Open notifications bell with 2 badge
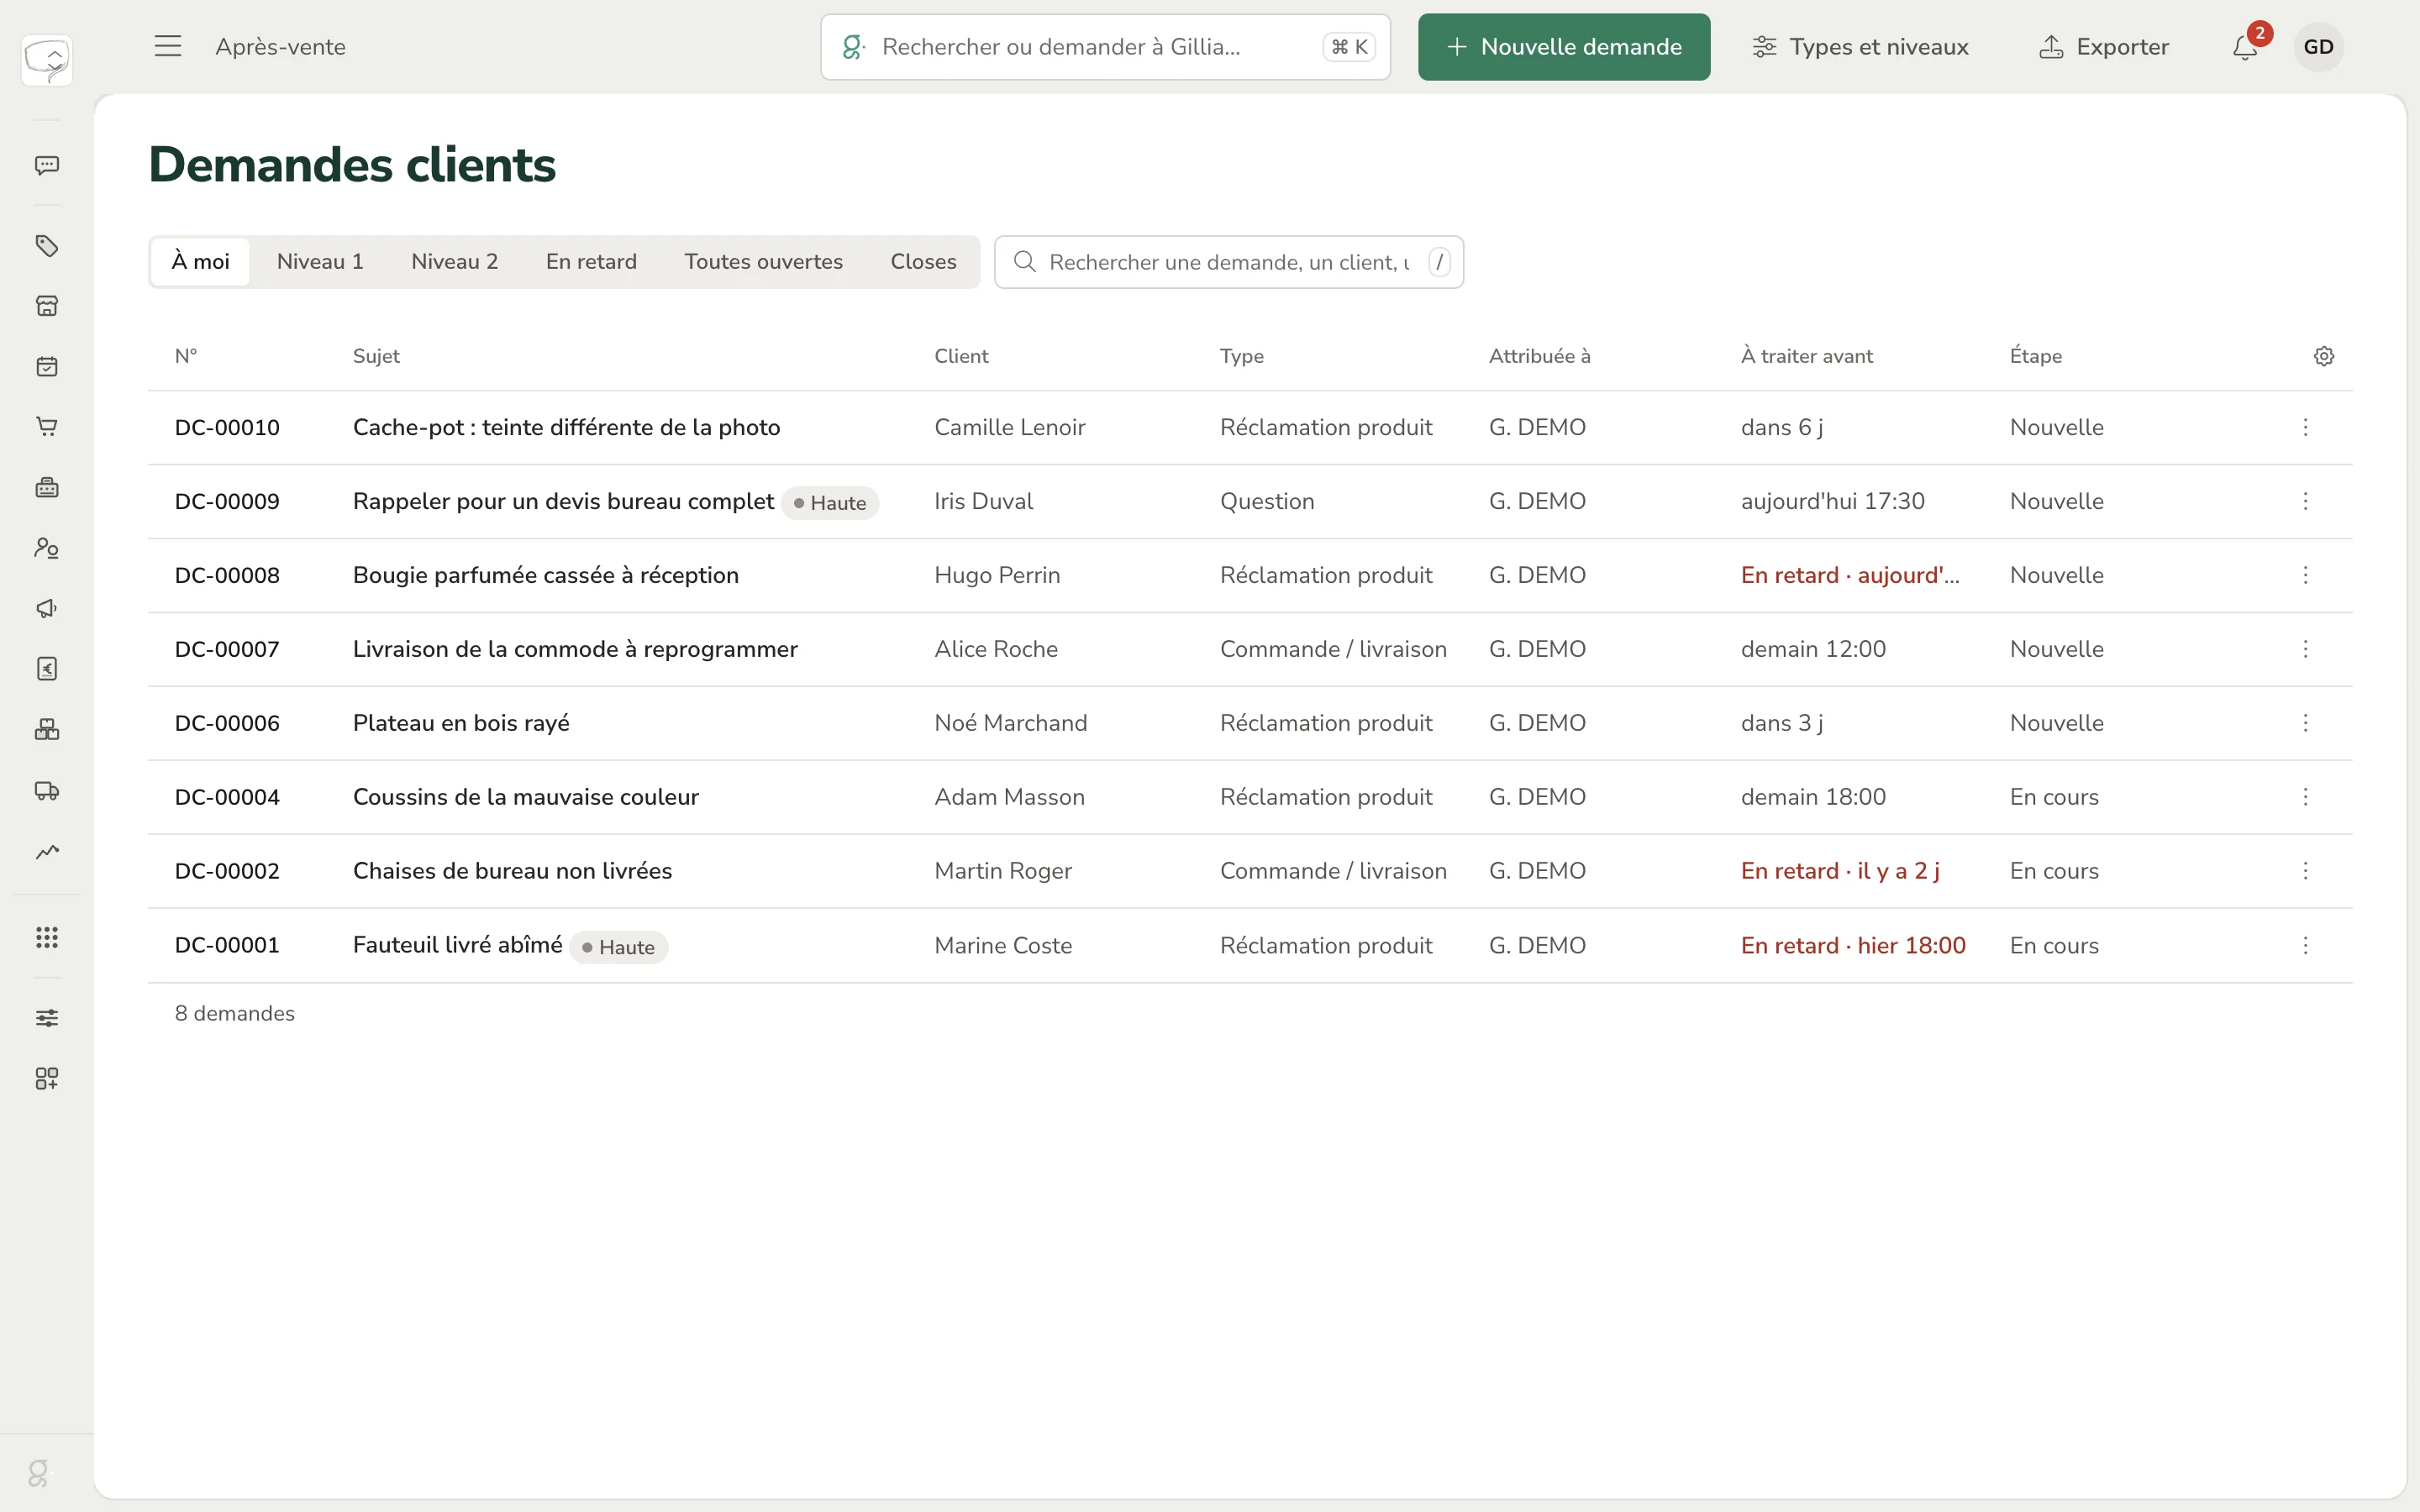 pos(2245,46)
